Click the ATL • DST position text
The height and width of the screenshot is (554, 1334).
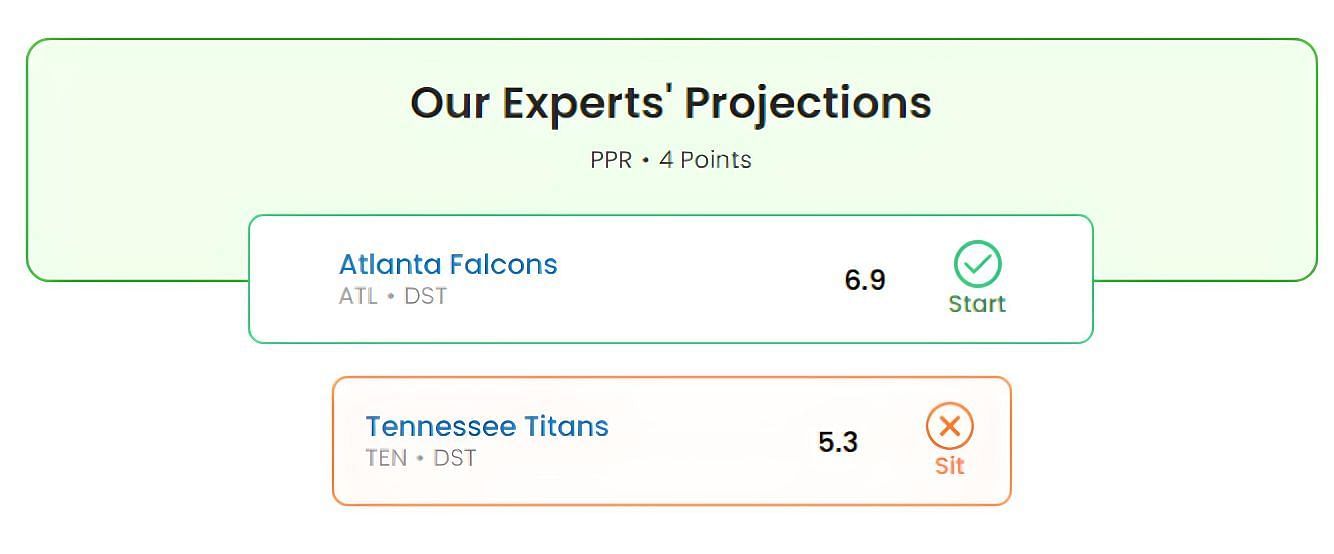tap(393, 297)
